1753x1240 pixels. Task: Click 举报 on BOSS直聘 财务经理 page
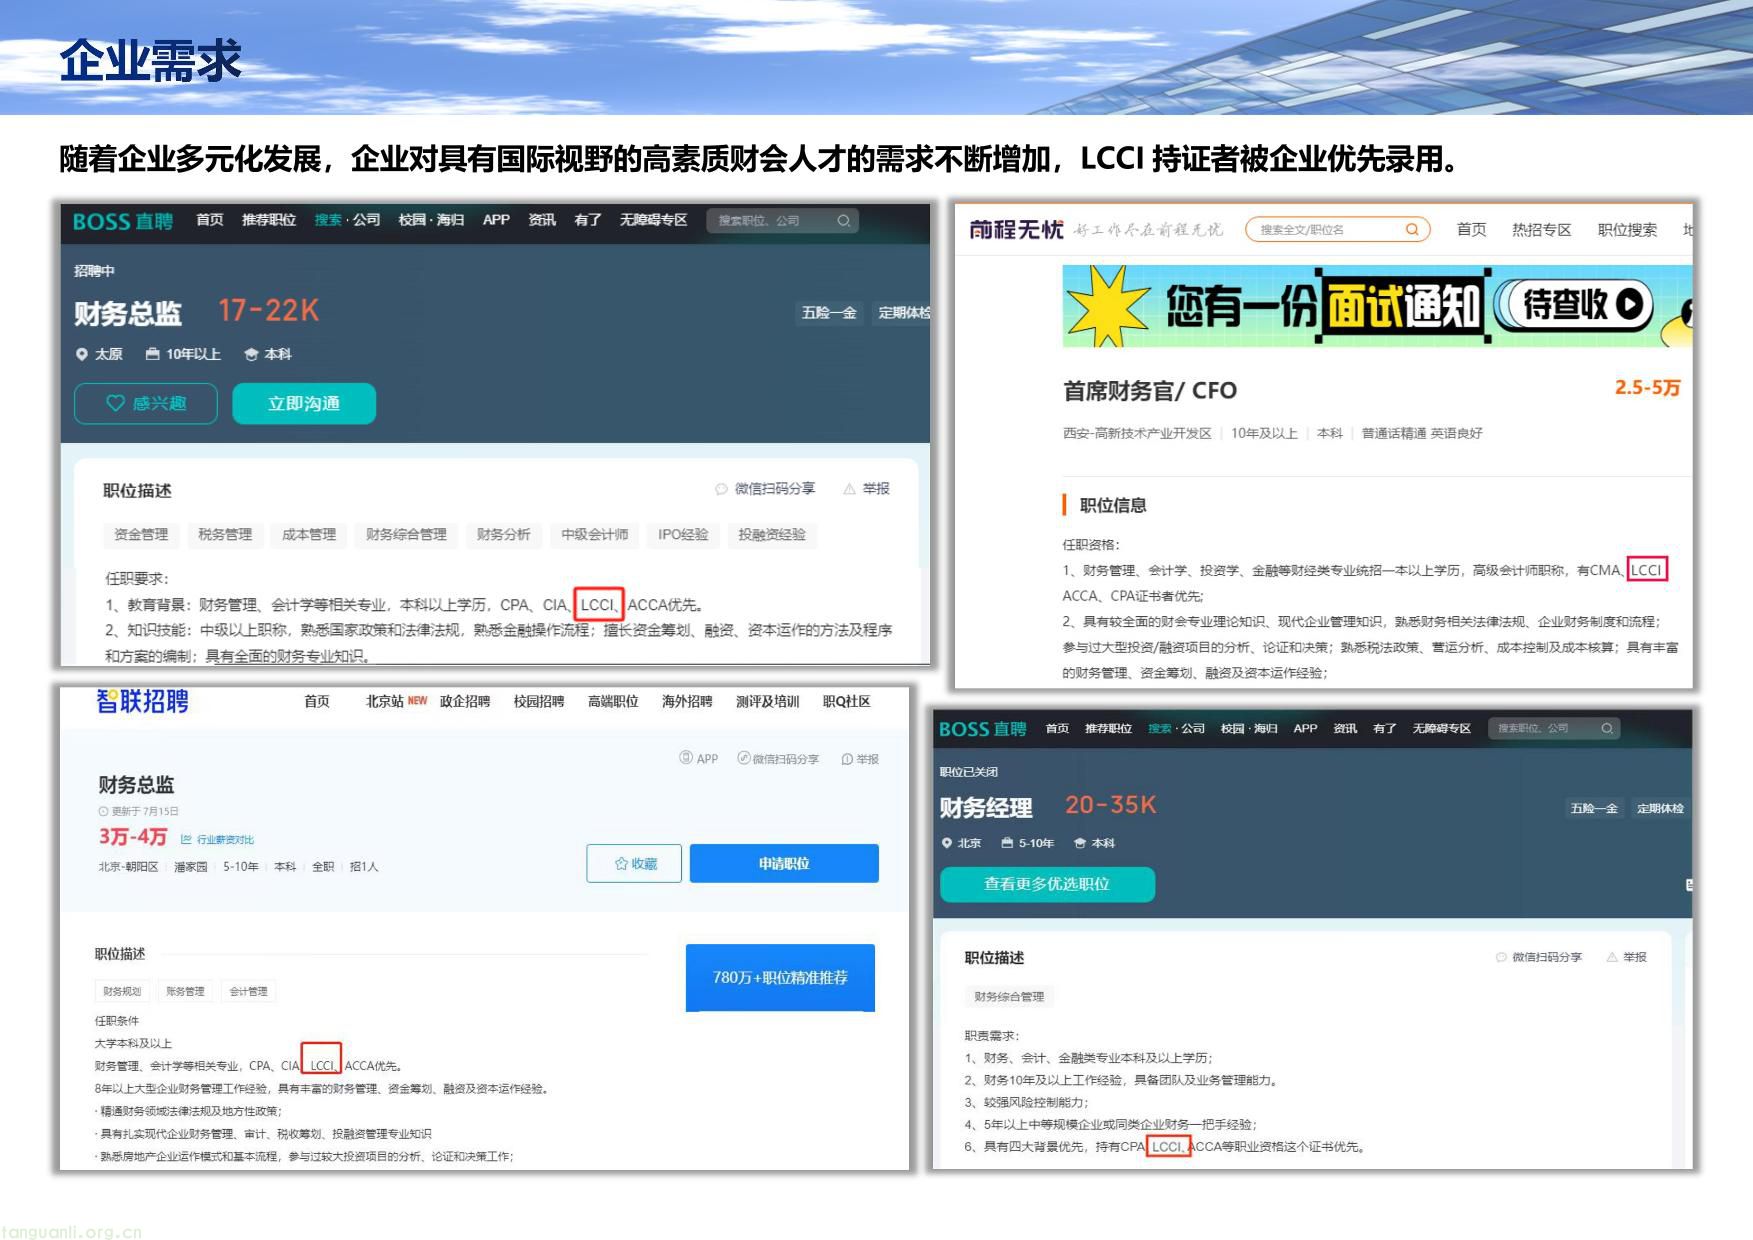[1626, 957]
